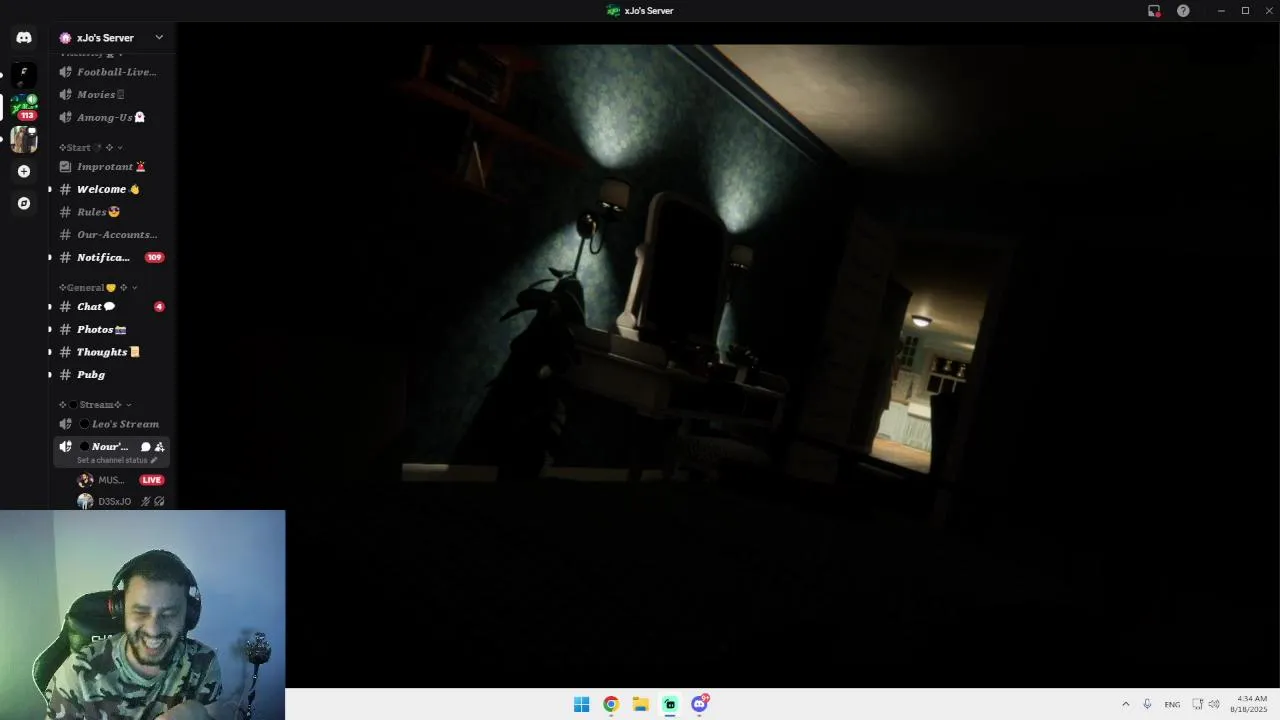1280x720 pixels.
Task: Open the Notifica... channel with 109 badge
Action: point(111,258)
